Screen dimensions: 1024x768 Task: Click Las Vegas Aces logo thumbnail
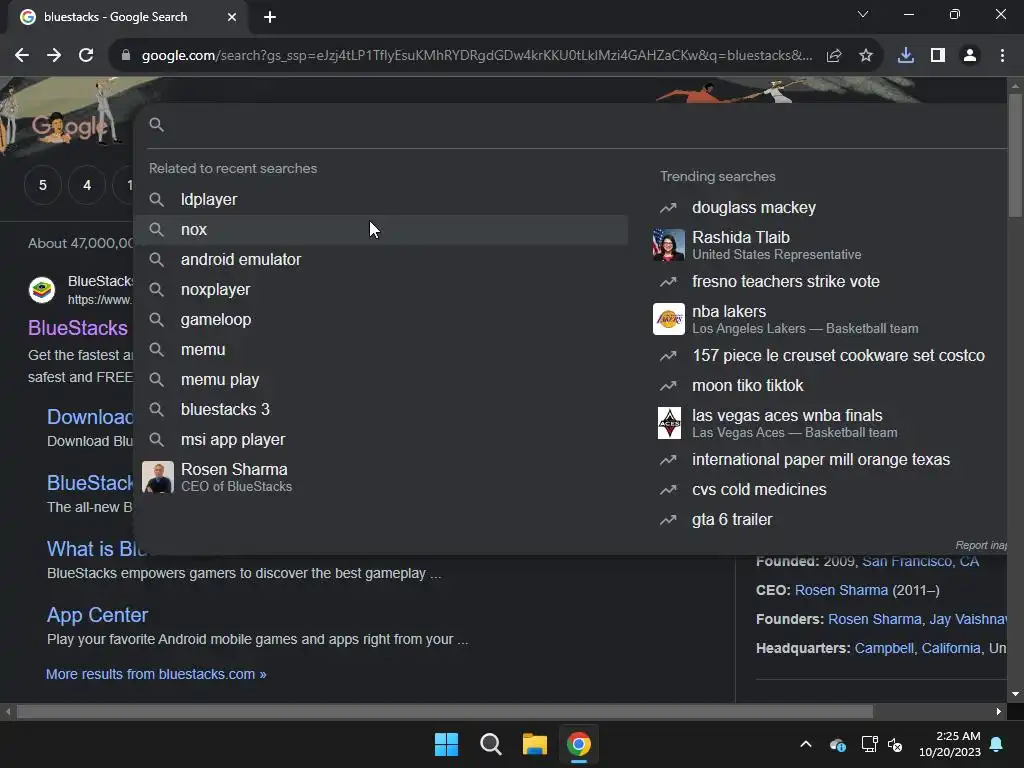(x=669, y=423)
